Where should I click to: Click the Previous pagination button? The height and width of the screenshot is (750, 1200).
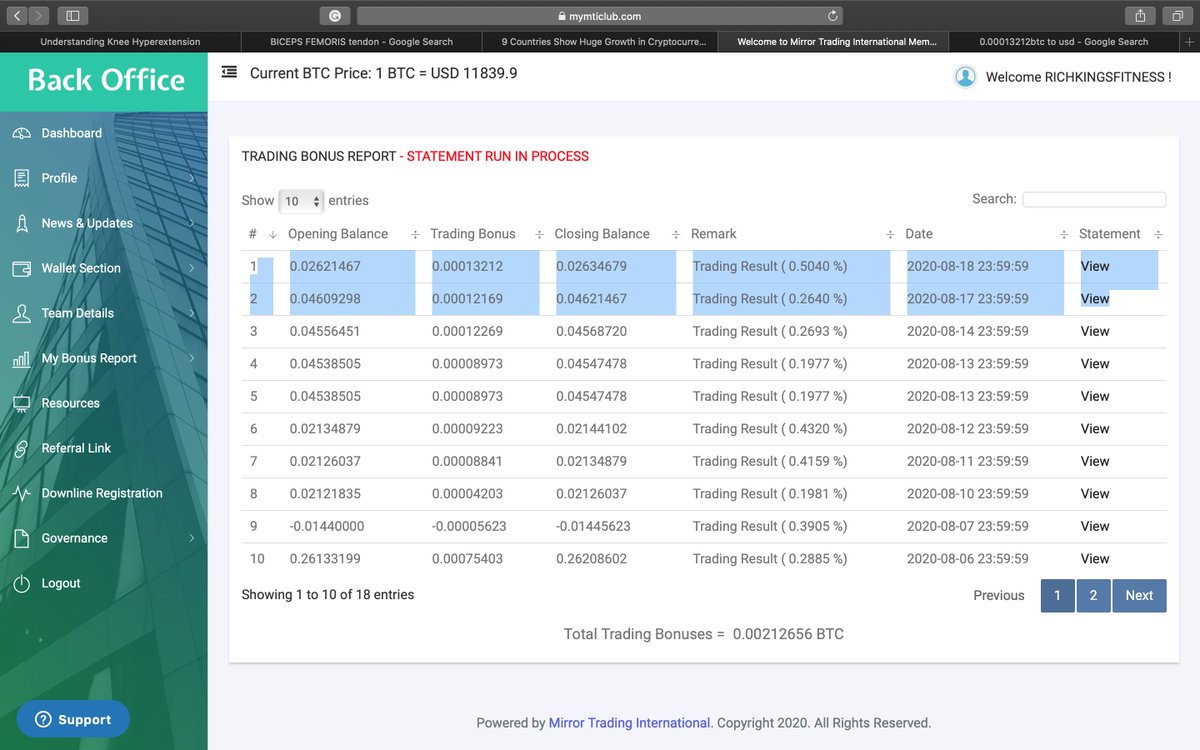coord(999,595)
